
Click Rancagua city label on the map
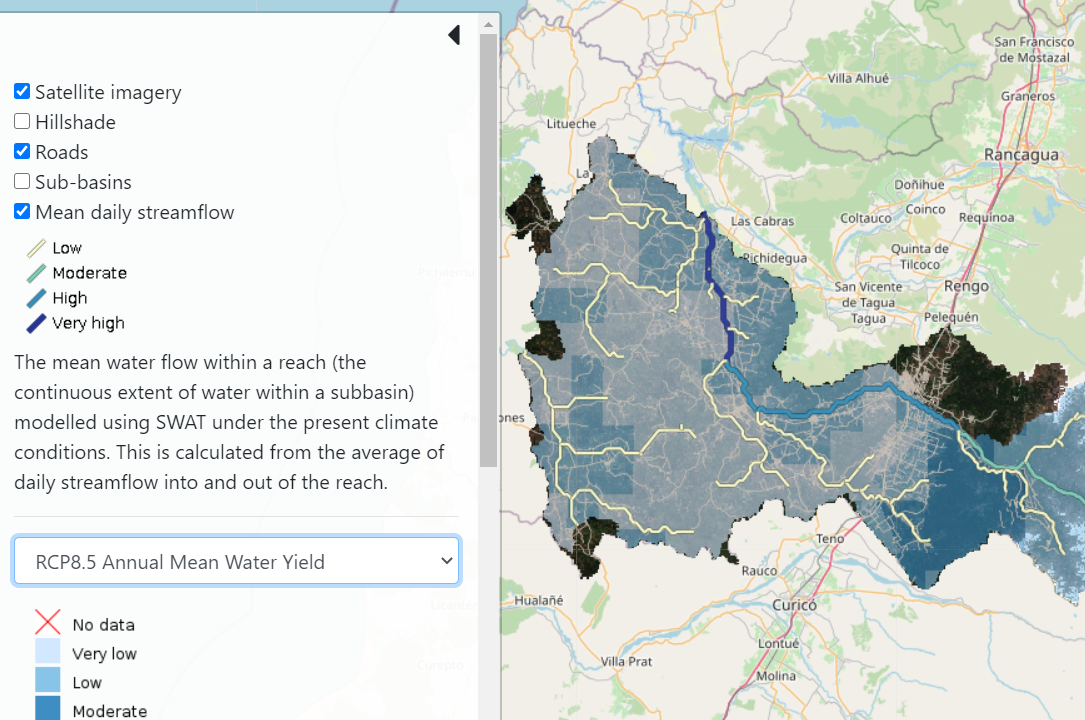[x=1021, y=154]
